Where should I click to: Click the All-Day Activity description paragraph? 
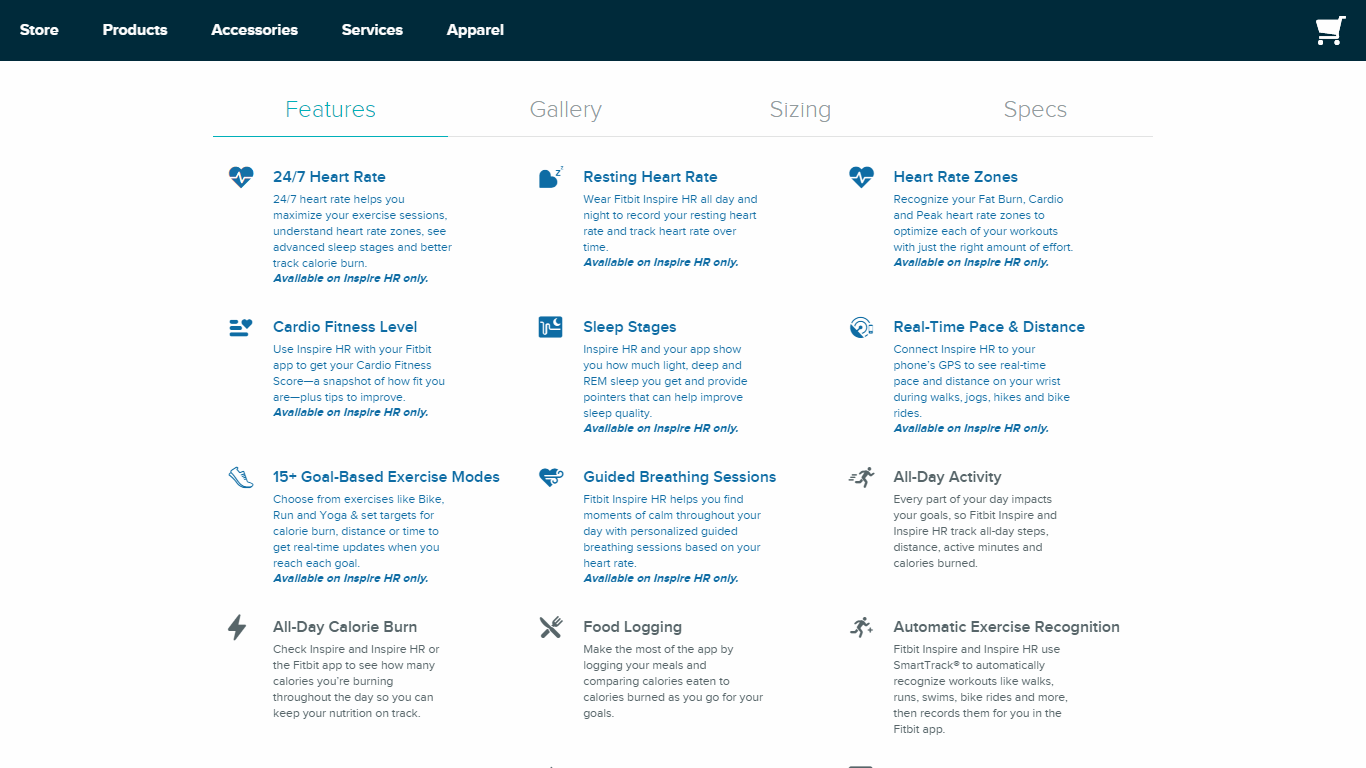pos(975,531)
